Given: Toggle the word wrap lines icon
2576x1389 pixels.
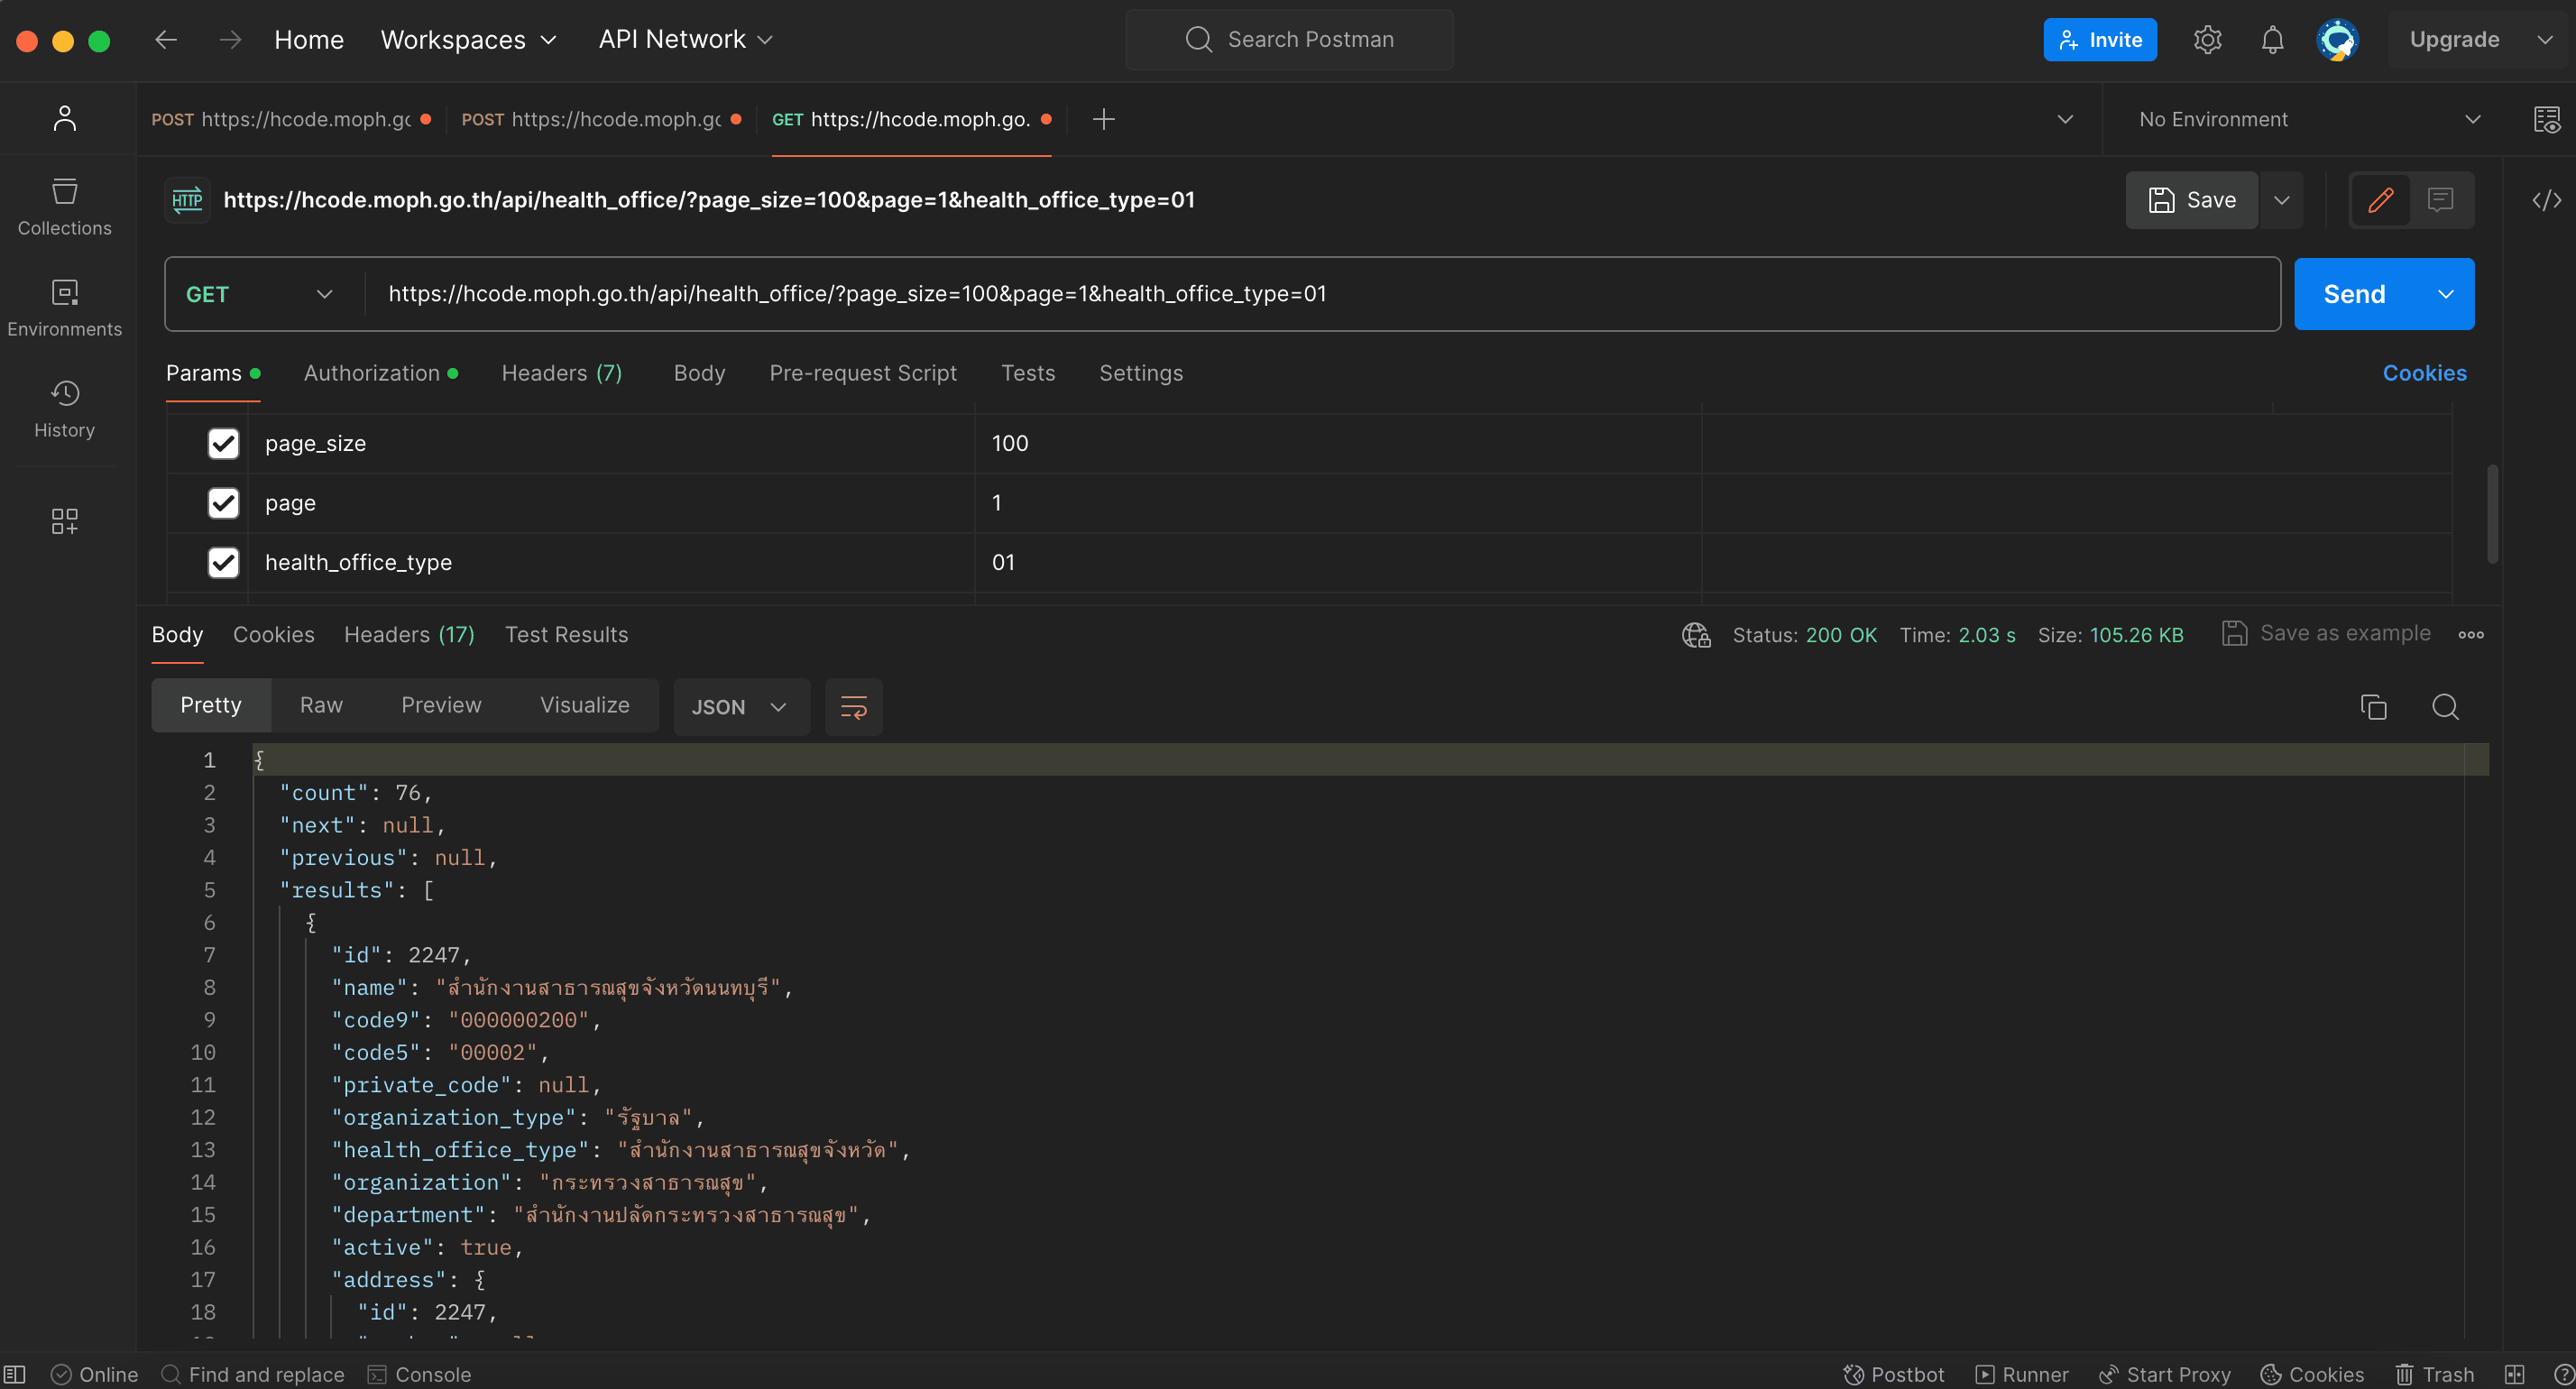Looking at the screenshot, I should (853, 707).
